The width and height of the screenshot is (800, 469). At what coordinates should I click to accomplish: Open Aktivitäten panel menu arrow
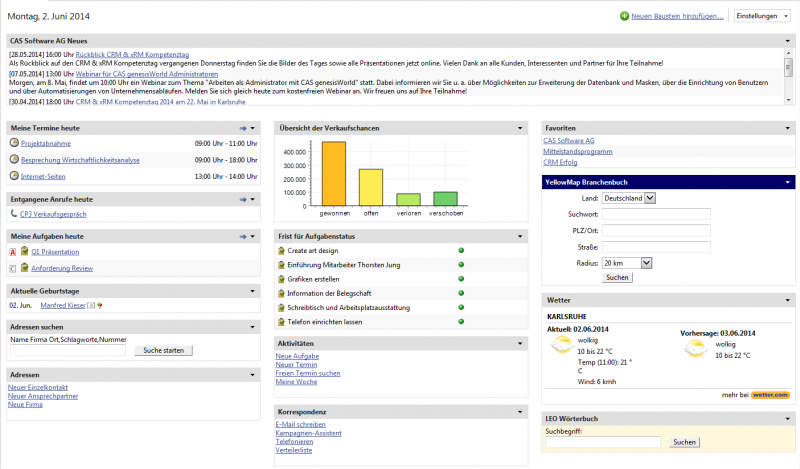(x=520, y=343)
